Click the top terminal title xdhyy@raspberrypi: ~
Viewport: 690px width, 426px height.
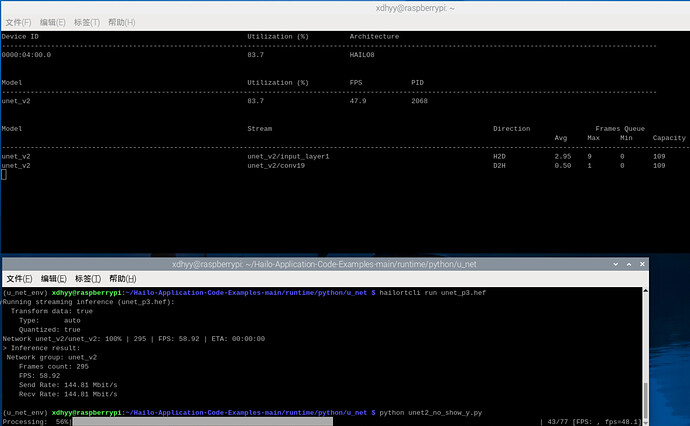coord(415,8)
